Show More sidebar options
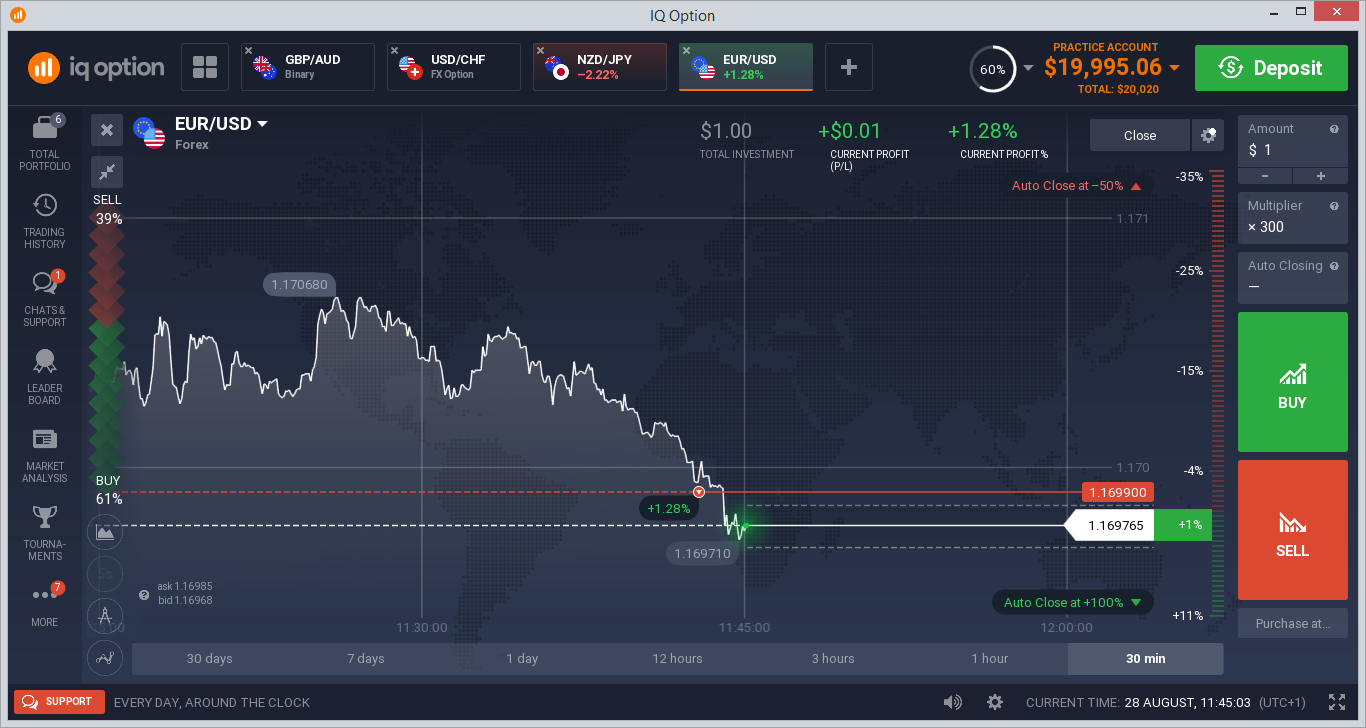The height and width of the screenshot is (728, 1366). pyautogui.click(x=44, y=605)
